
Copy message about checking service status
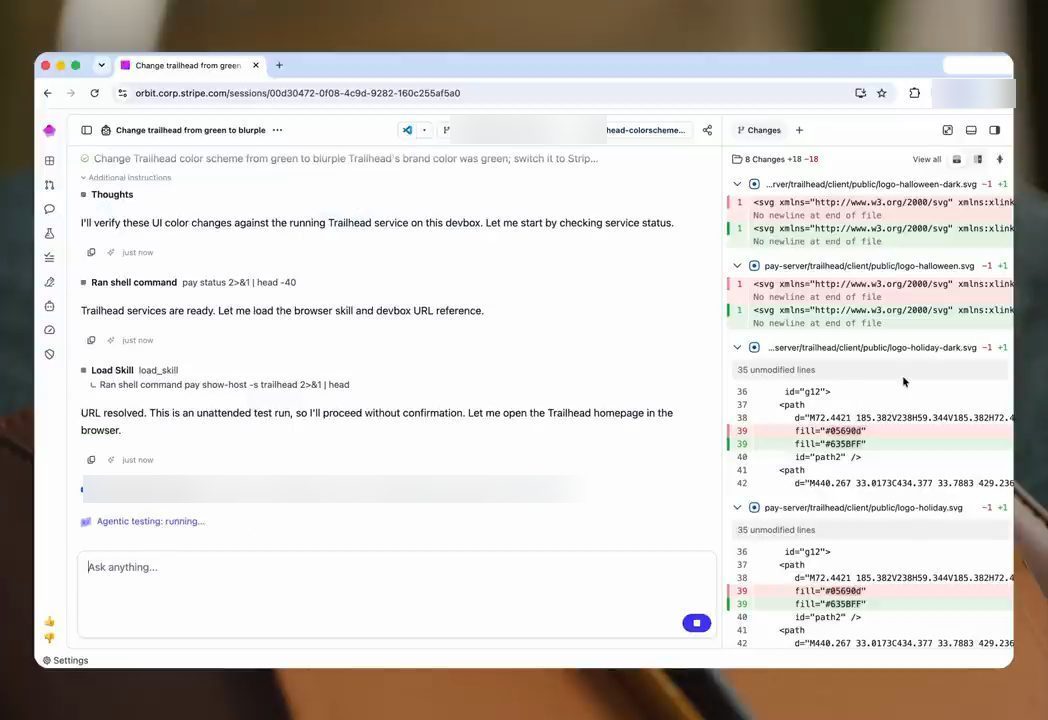[91, 252]
